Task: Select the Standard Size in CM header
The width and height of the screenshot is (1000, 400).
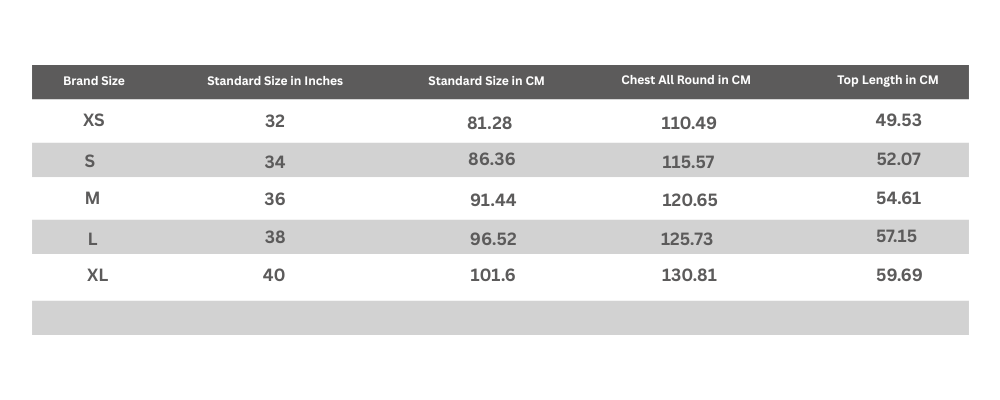Action: 486,81
